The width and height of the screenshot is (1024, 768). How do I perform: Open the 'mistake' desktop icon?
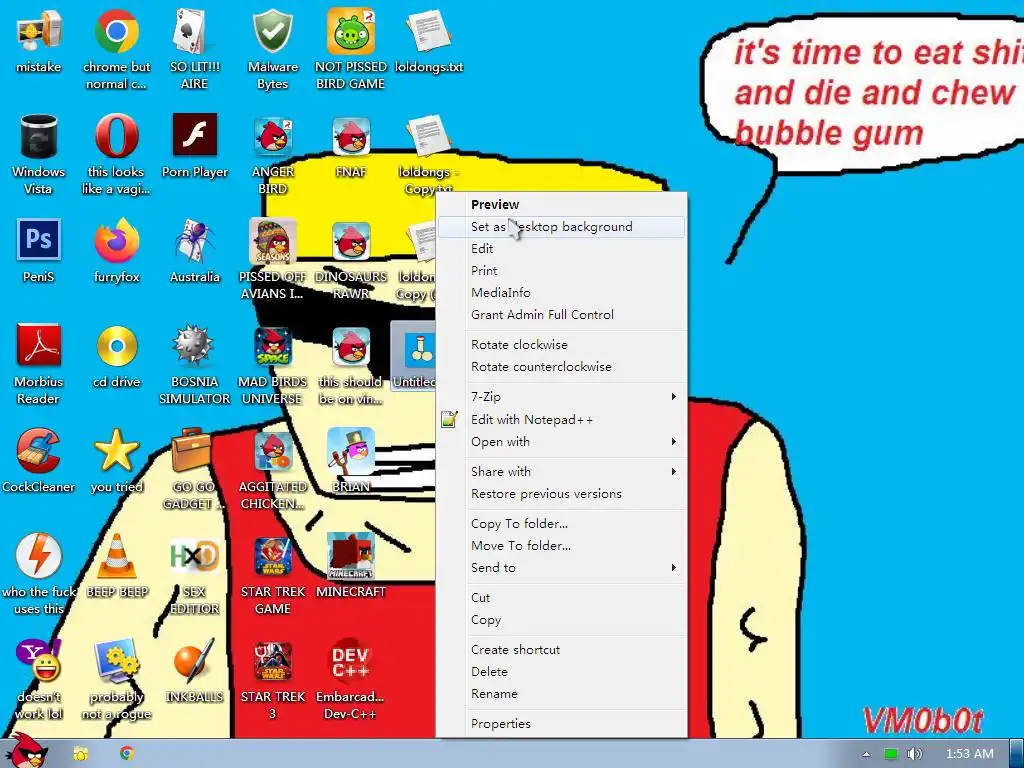click(x=39, y=42)
